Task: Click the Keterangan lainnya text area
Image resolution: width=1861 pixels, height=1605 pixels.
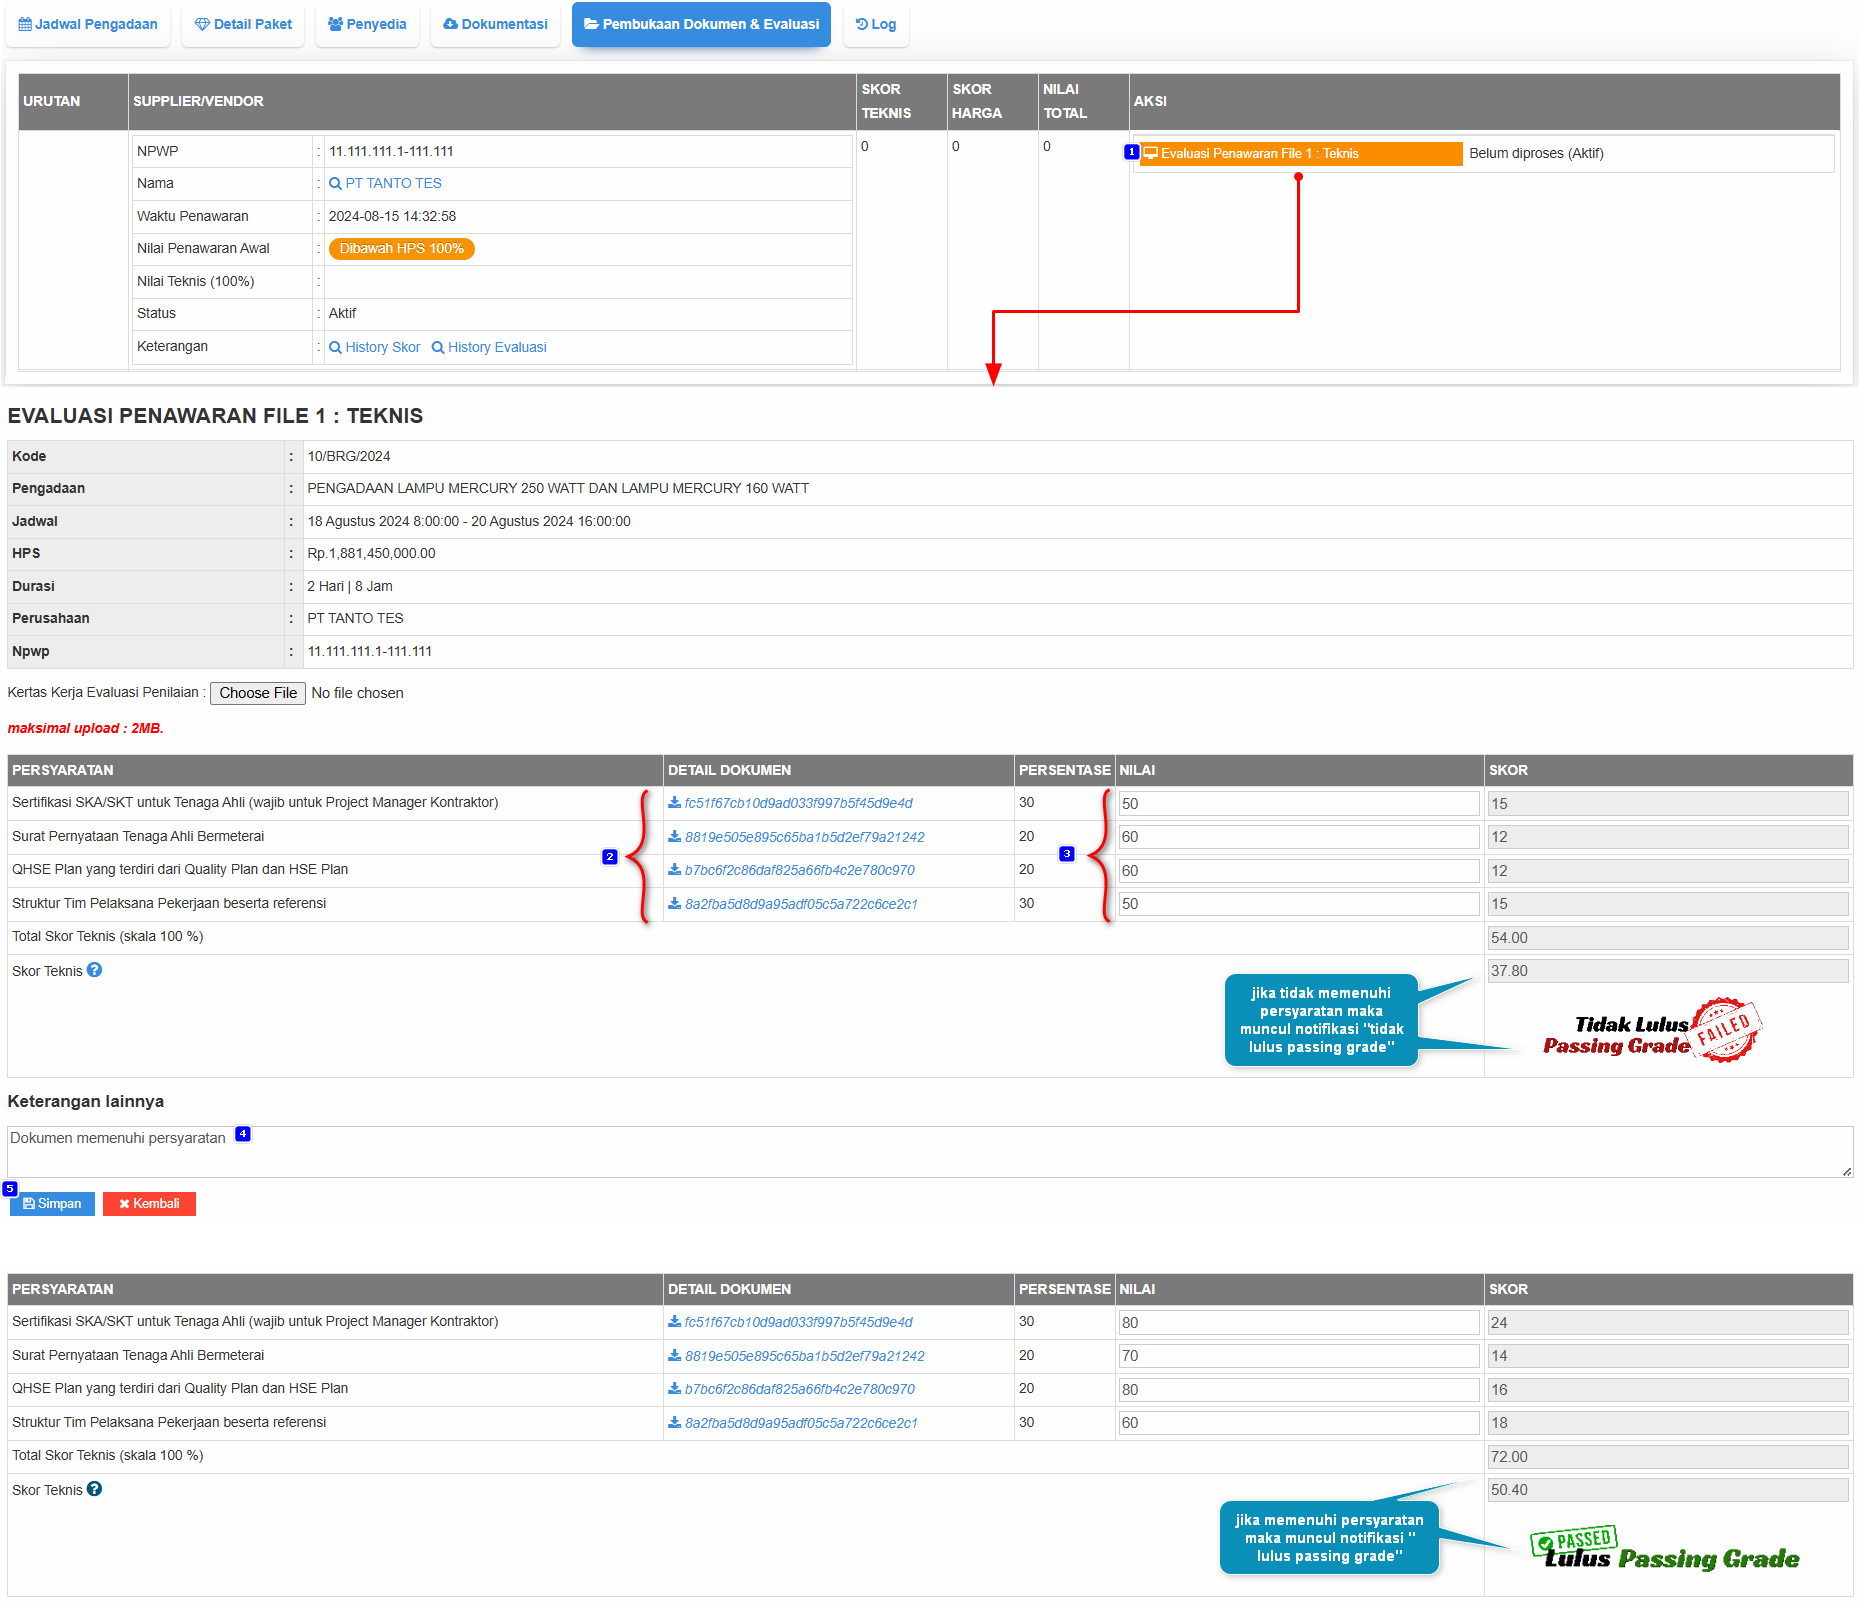Action: pos(929,1152)
